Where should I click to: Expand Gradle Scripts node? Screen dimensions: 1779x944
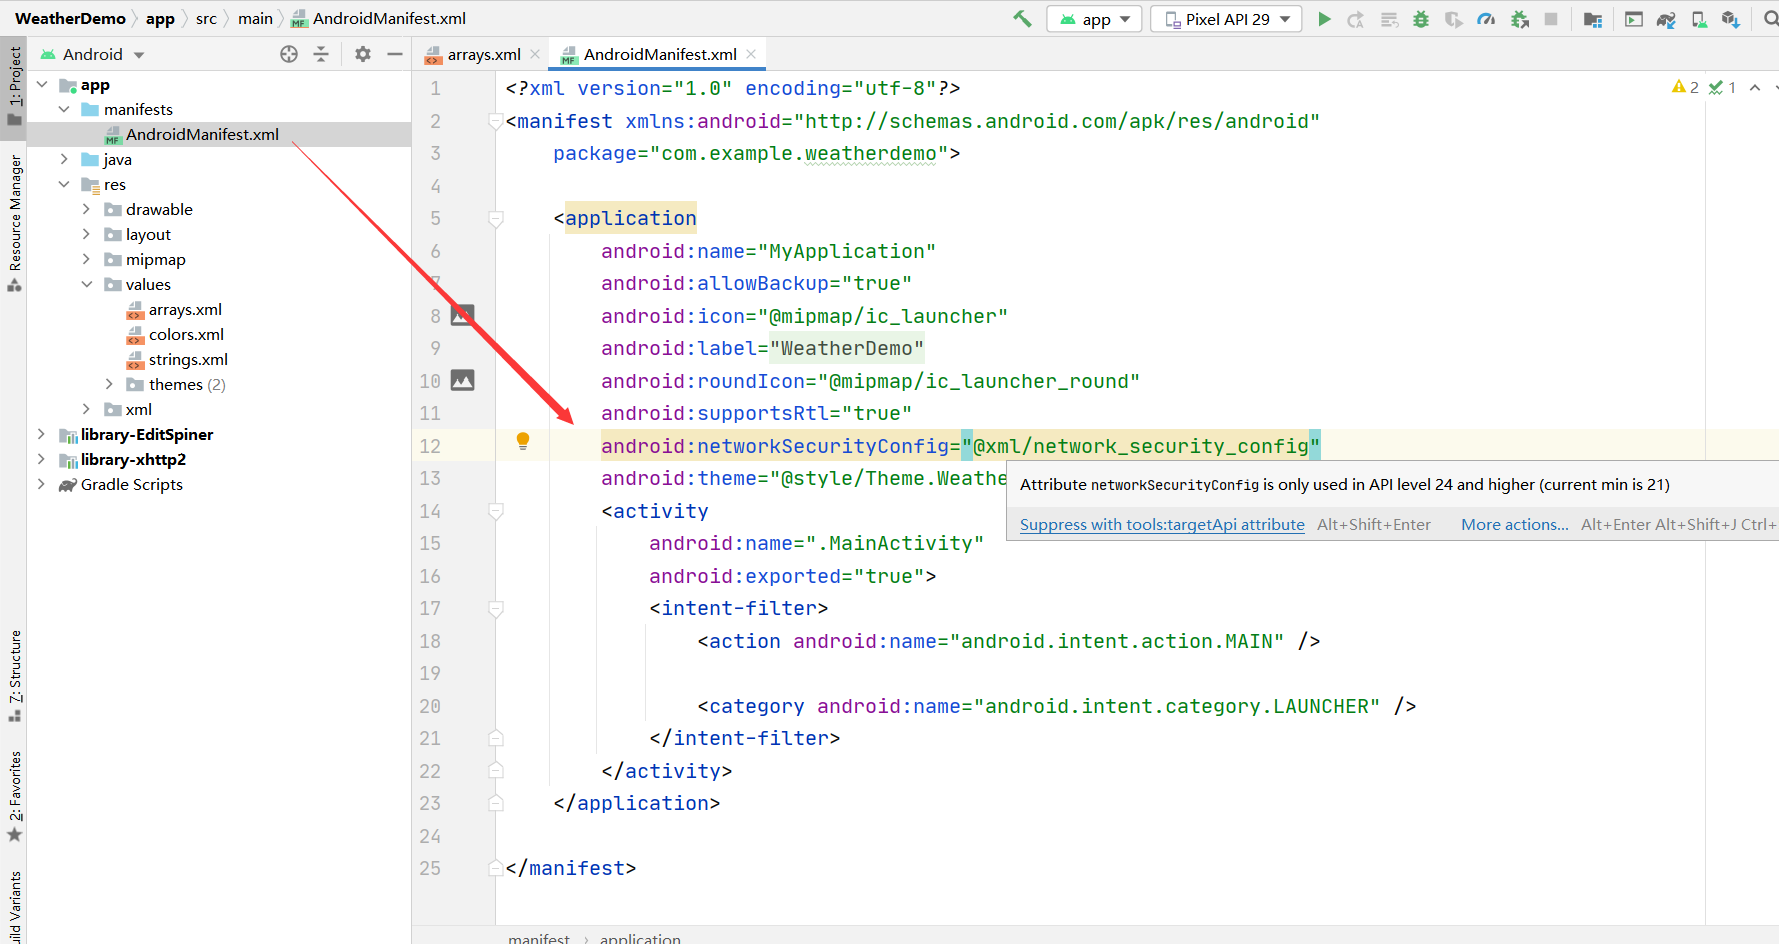pos(41,484)
